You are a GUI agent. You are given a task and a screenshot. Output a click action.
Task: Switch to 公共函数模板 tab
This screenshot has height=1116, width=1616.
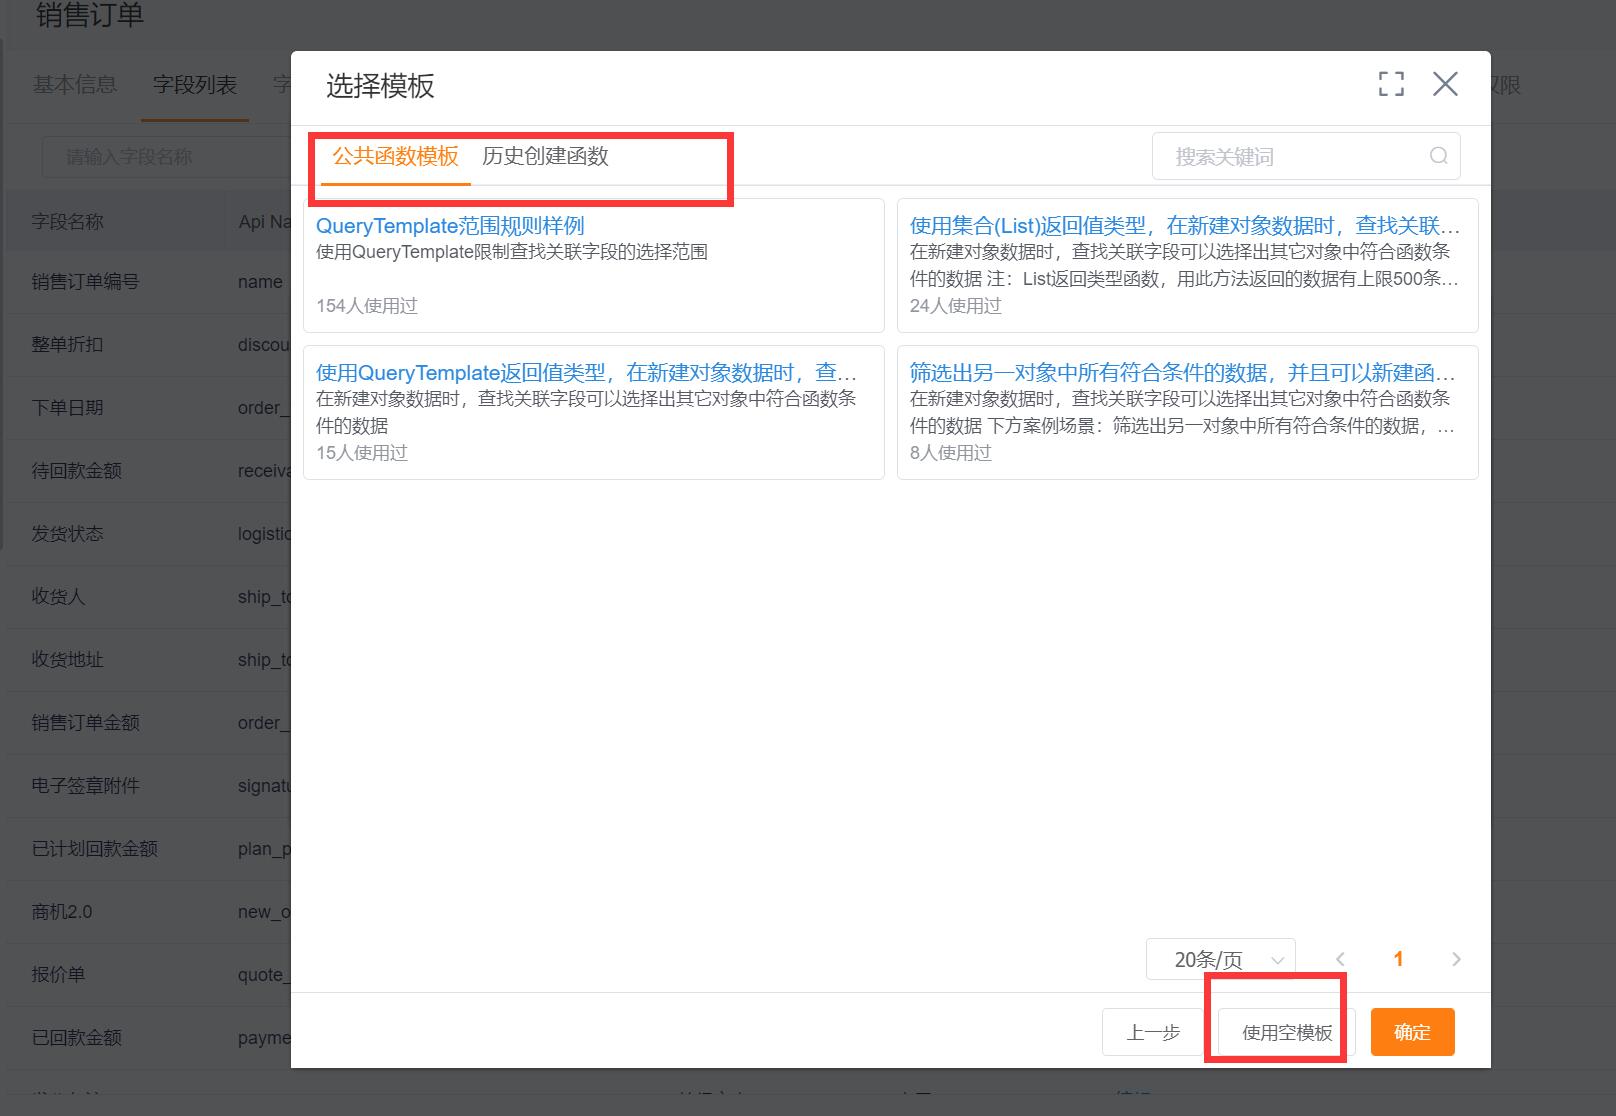[x=395, y=156]
